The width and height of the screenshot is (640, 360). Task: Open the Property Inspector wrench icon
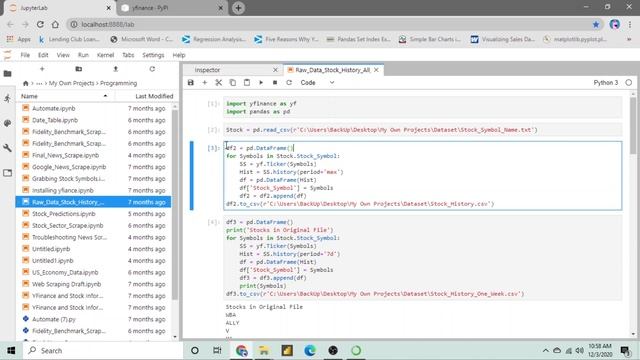coord(7,148)
